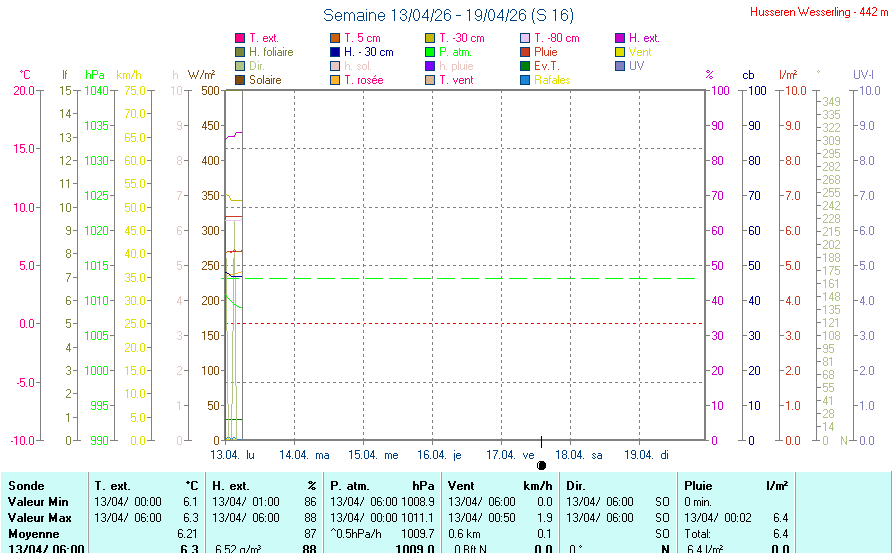Click the Pluie red legend square
Screen dimensions: 892x553
click(x=525, y=52)
